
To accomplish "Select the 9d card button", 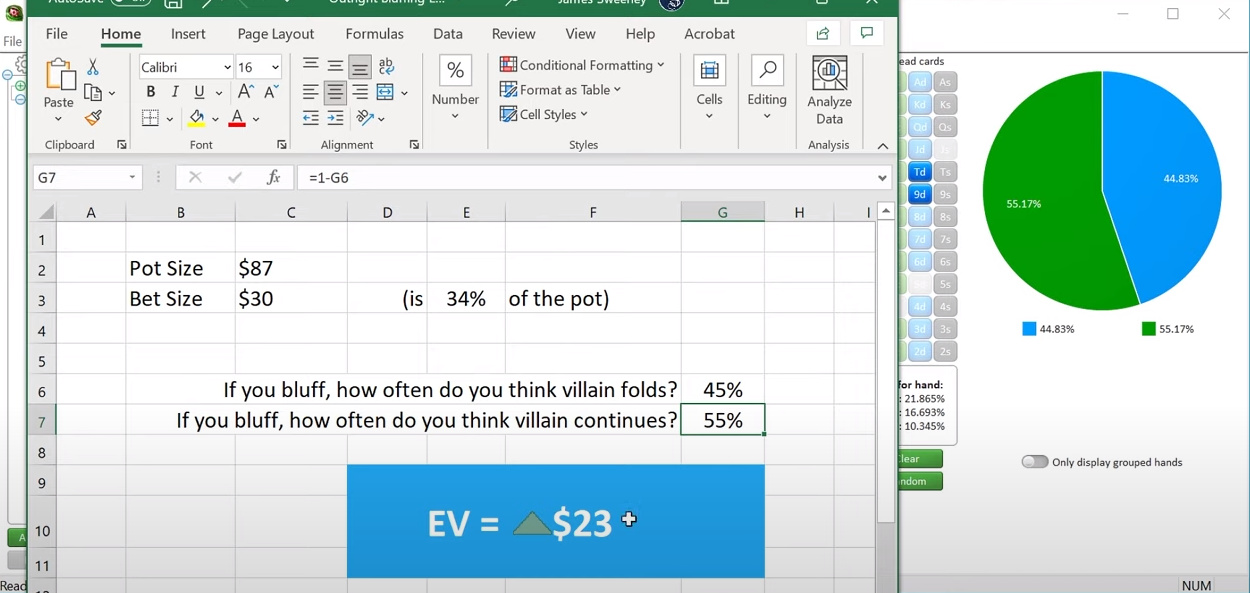I will pos(920,194).
